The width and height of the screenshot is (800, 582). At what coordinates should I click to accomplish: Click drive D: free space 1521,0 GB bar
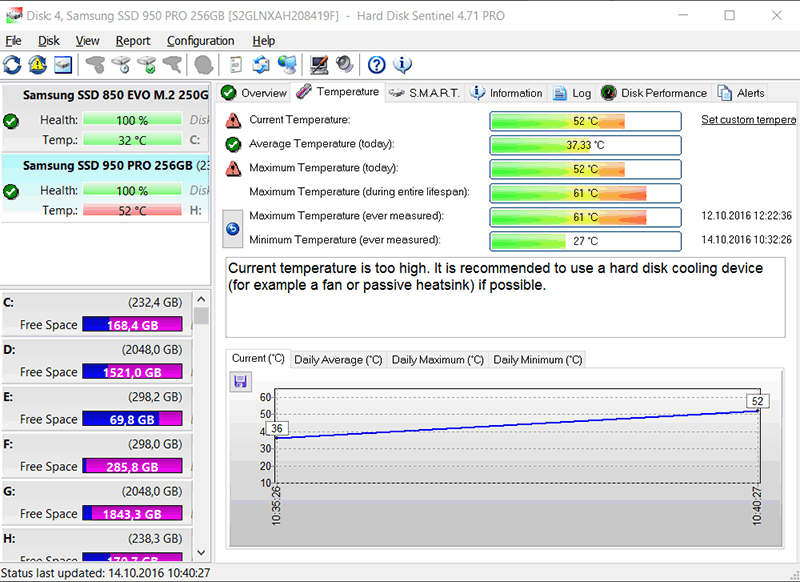coord(132,371)
